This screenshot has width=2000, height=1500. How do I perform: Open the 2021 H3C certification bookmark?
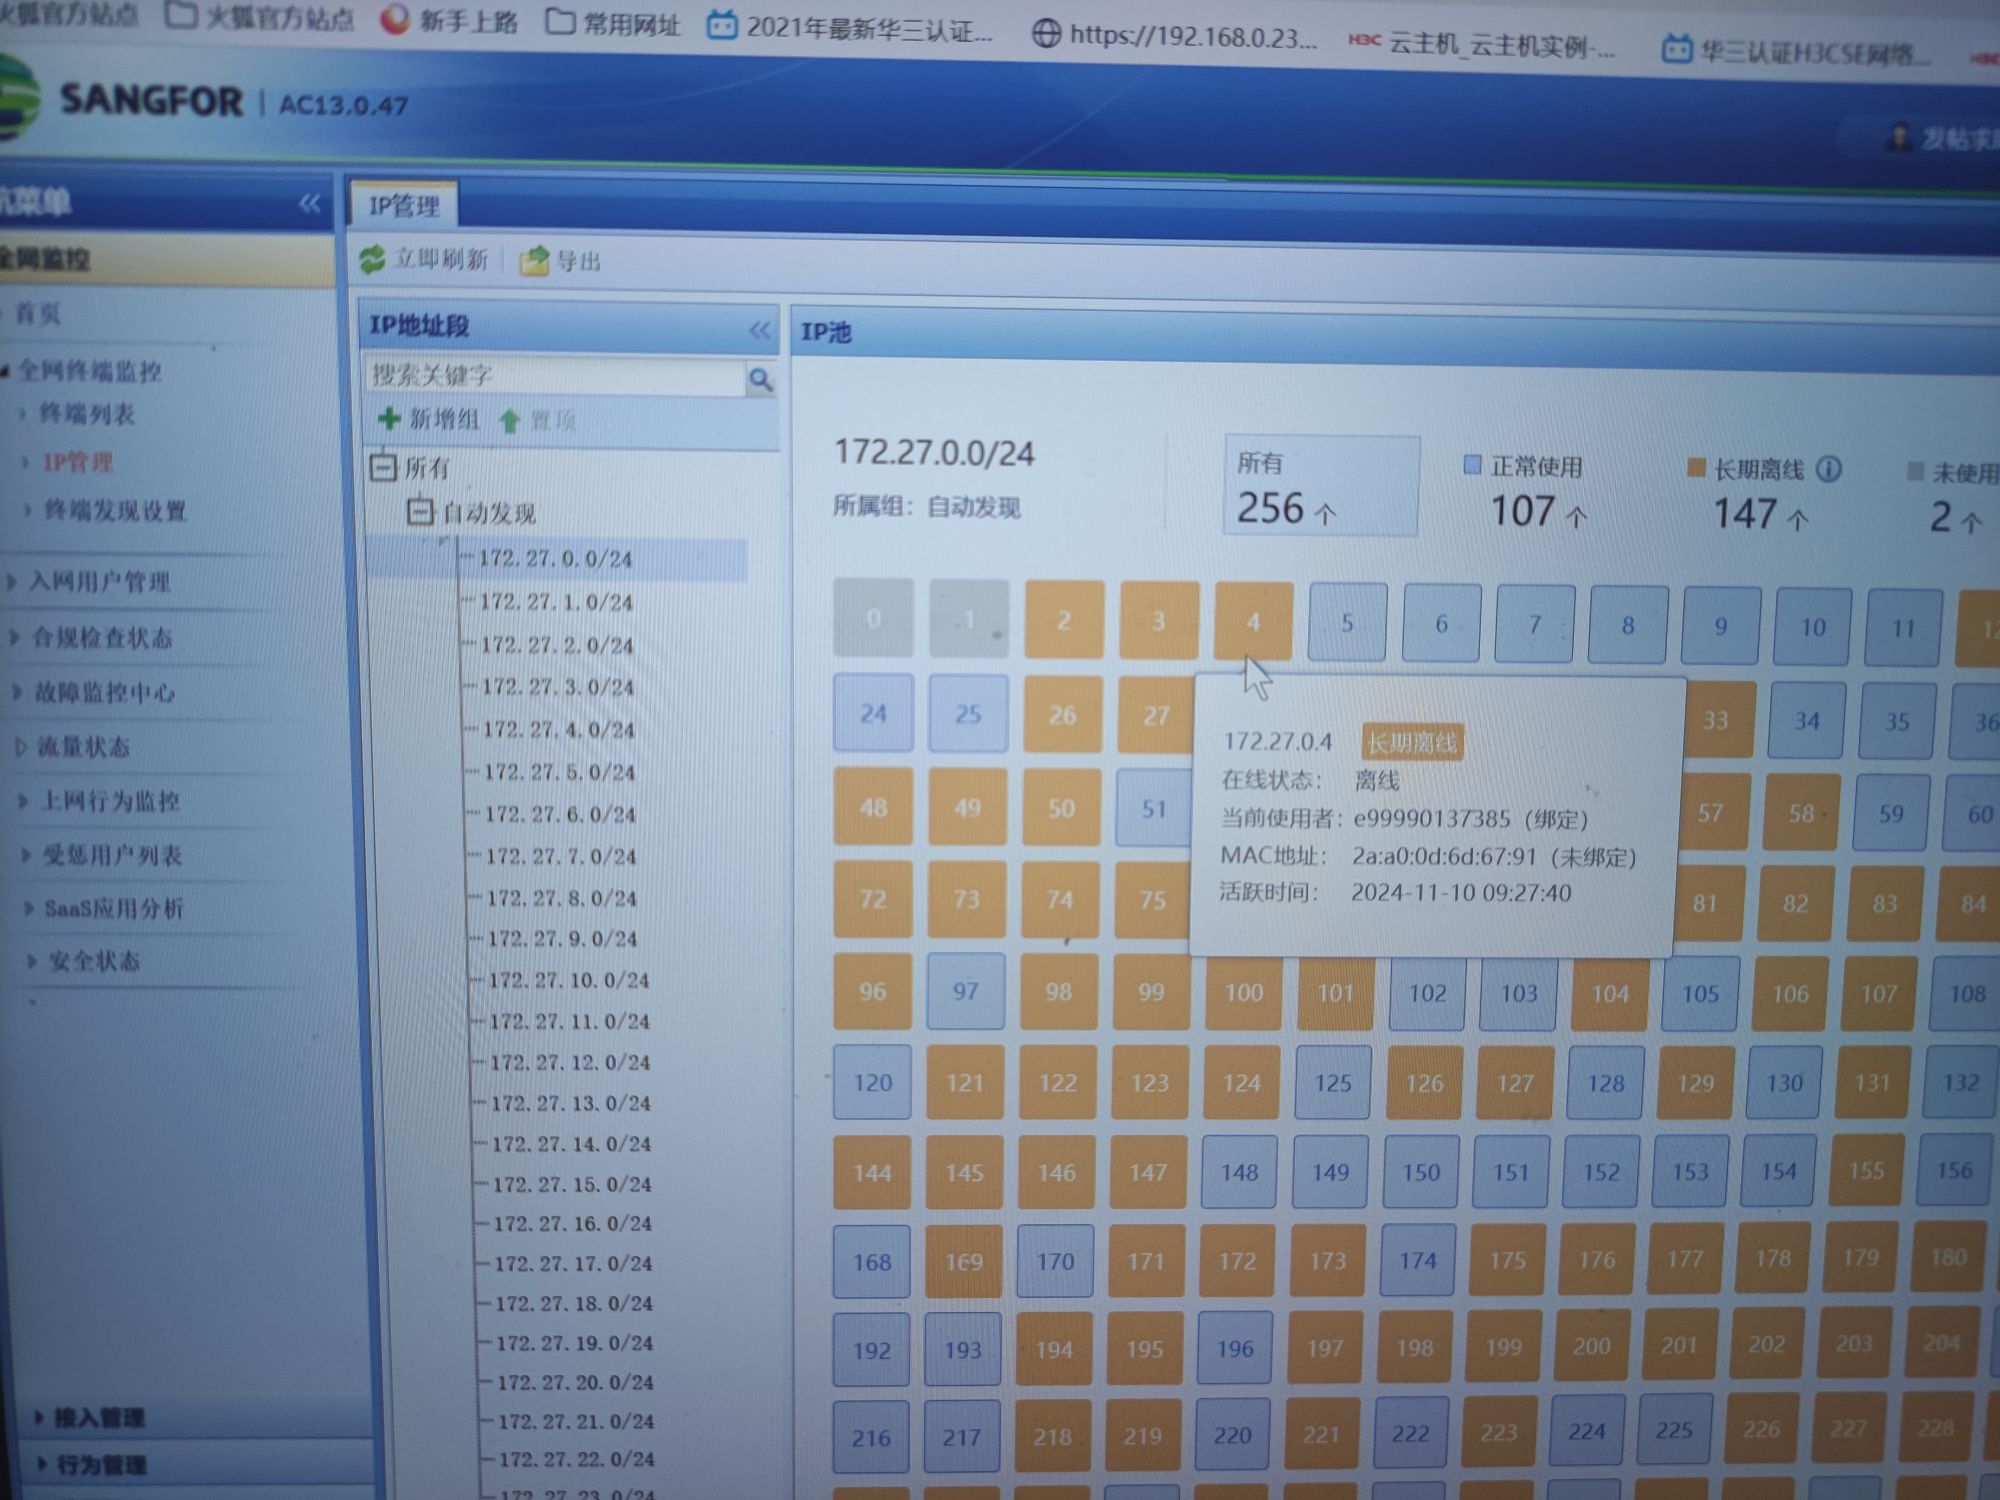pyautogui.click(x=850, y=27)
